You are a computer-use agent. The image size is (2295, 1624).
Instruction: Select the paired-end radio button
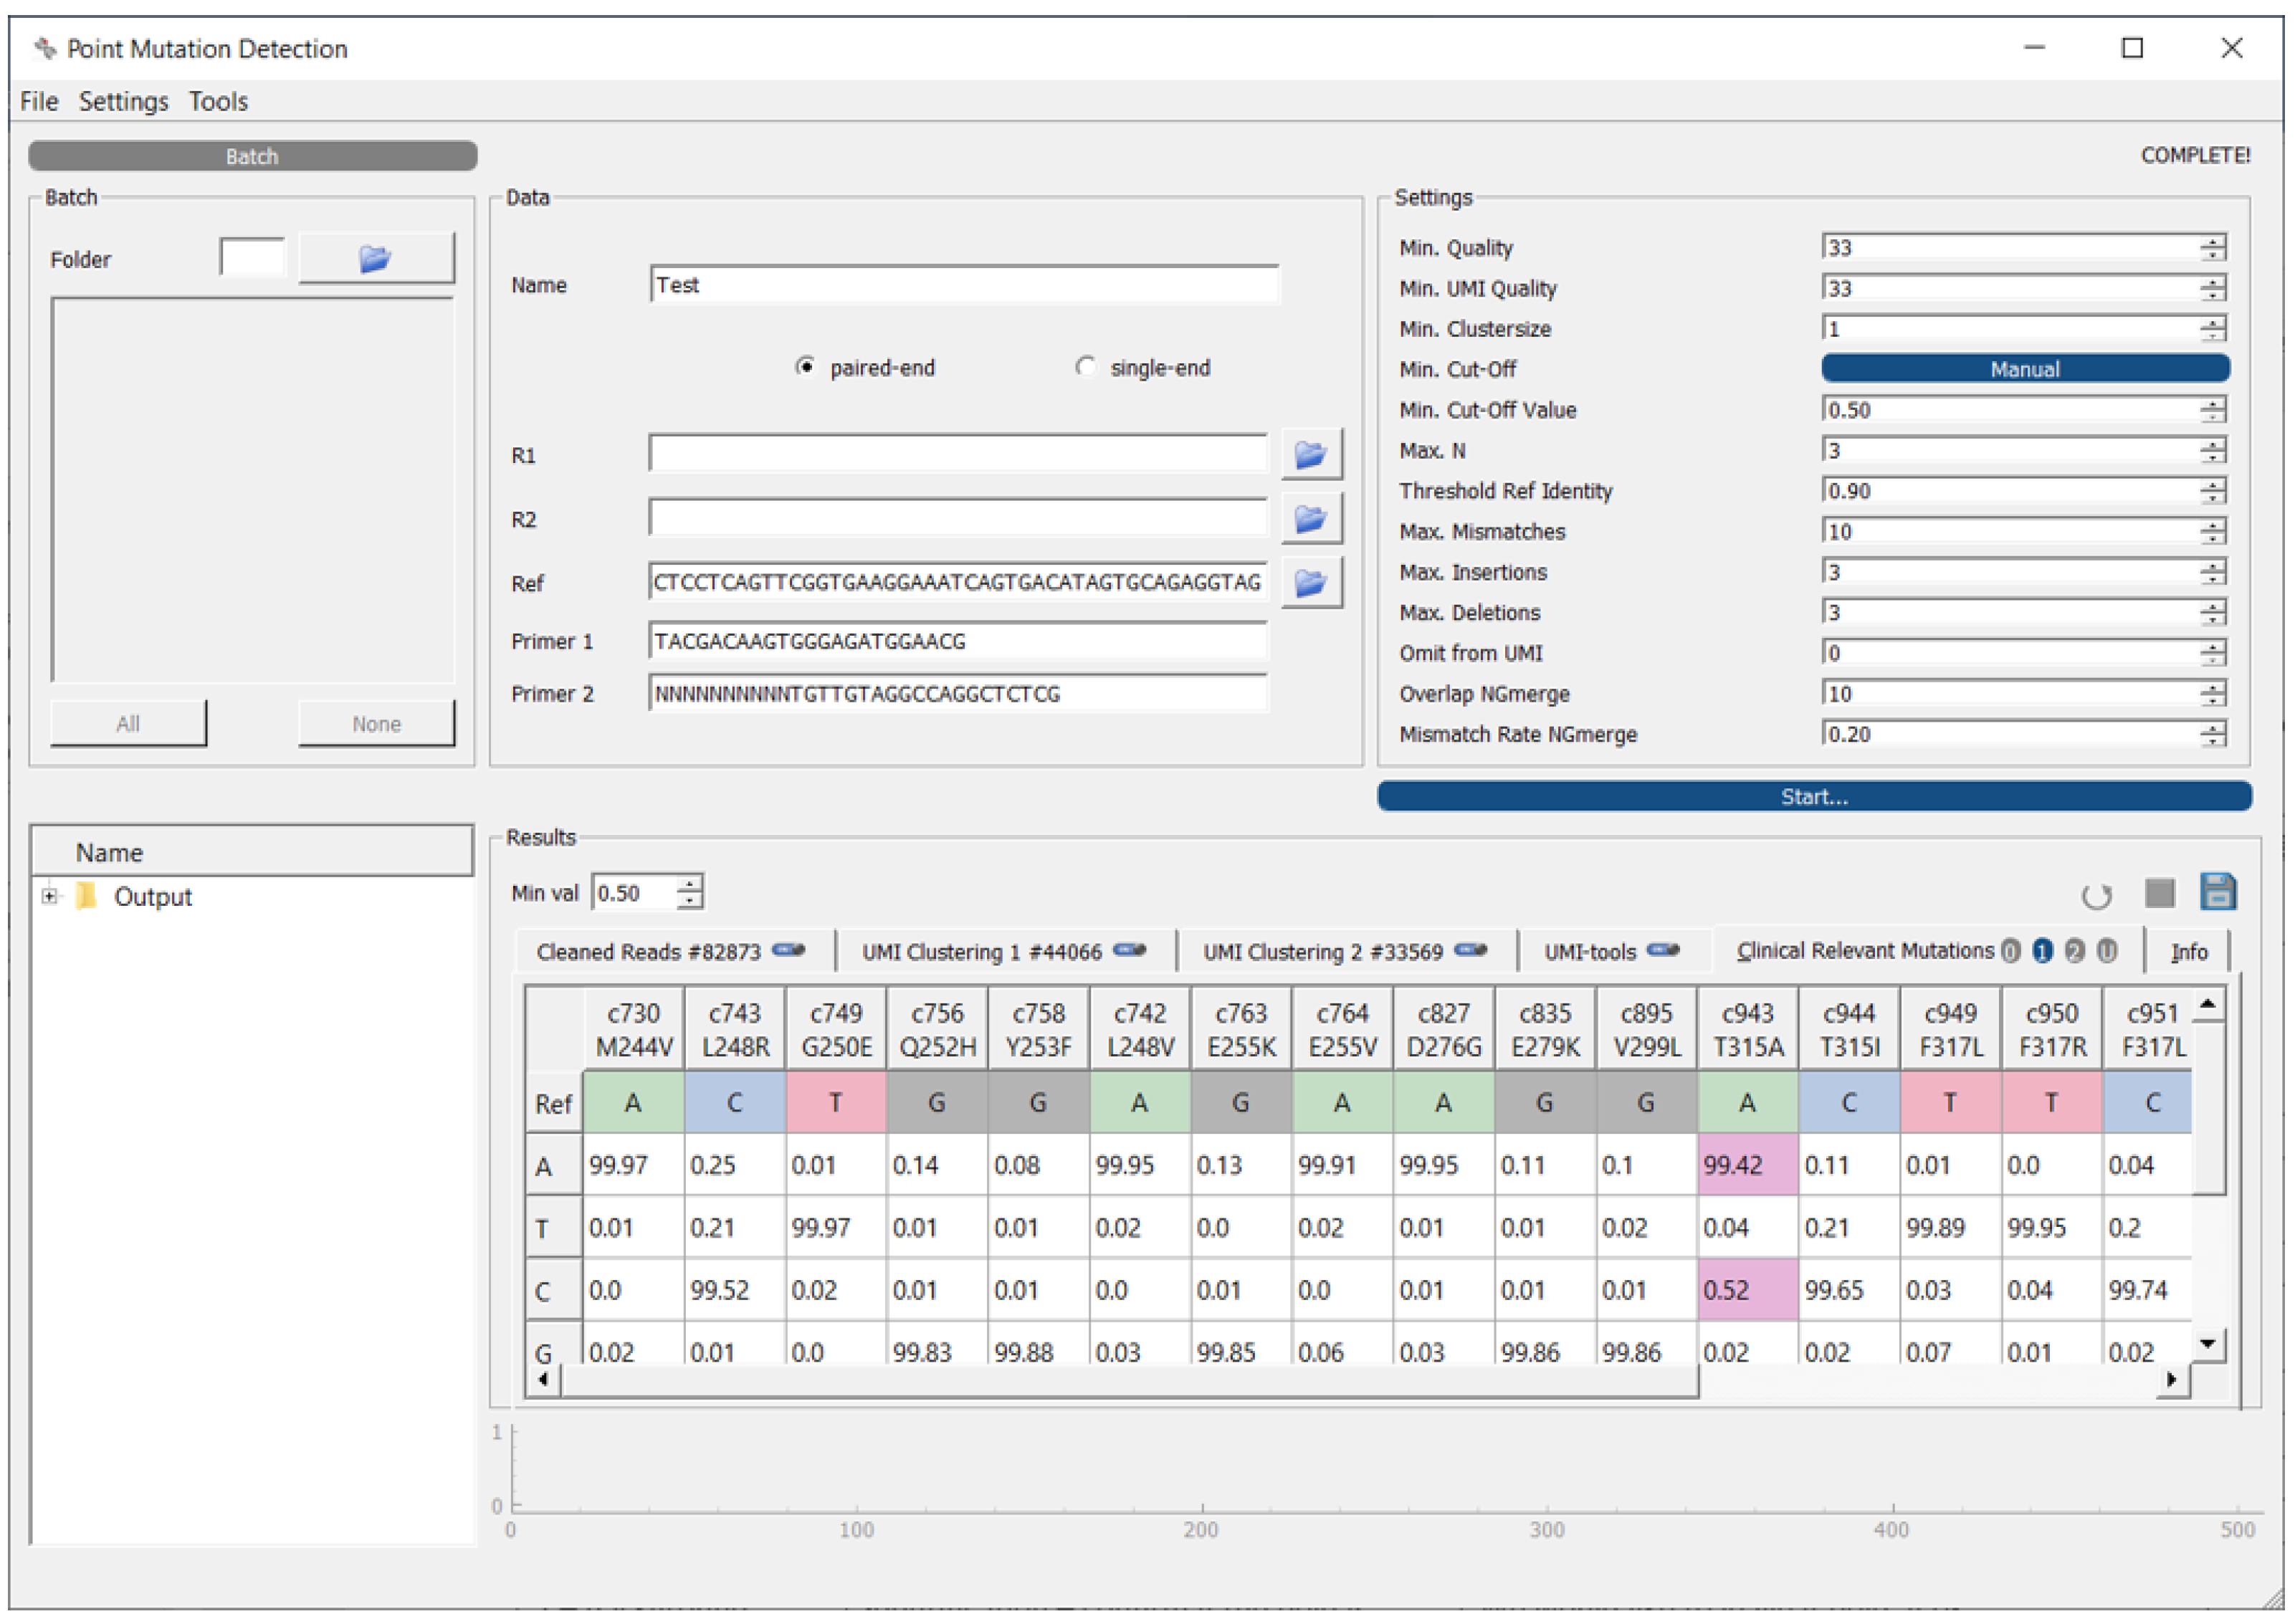tap(805, 367)
